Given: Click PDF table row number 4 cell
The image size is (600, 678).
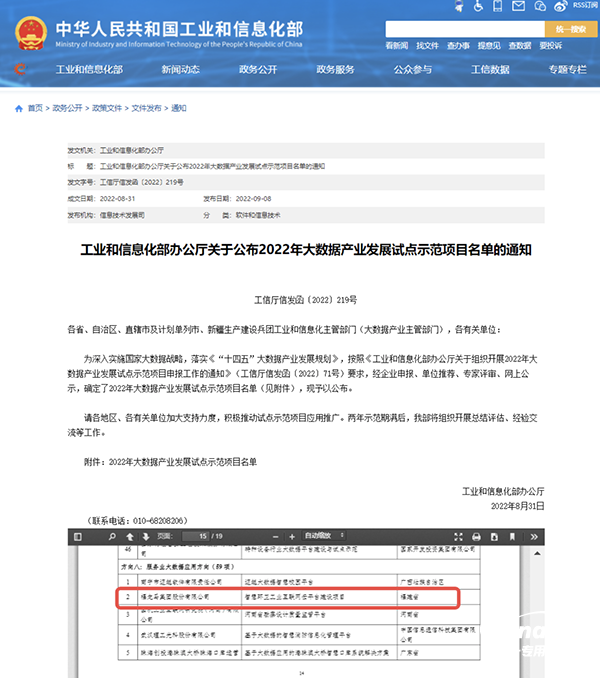Looking at the screenshot, I should point(128,635).
